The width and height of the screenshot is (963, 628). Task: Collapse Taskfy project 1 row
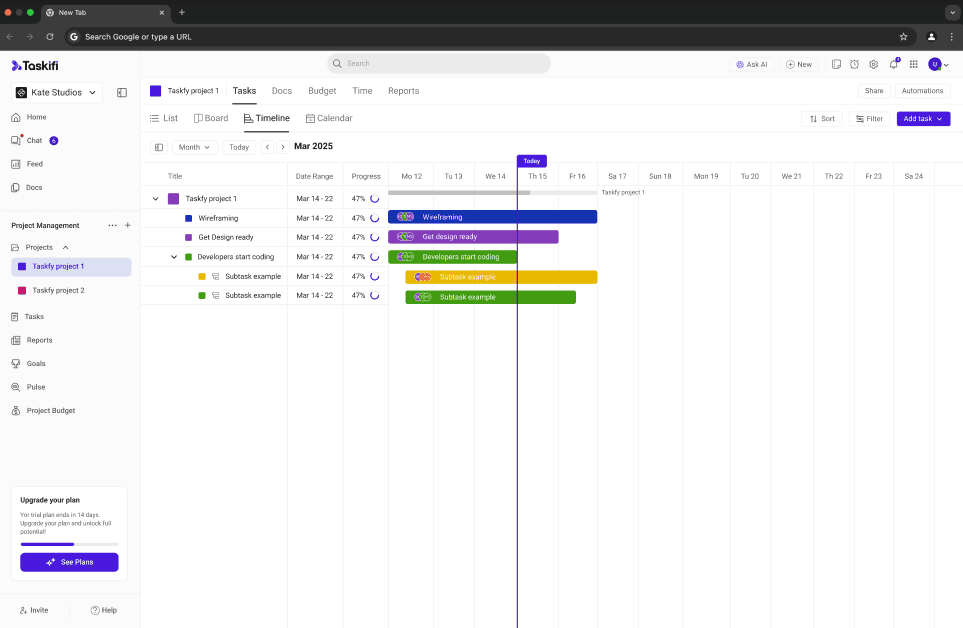point(155,199)
